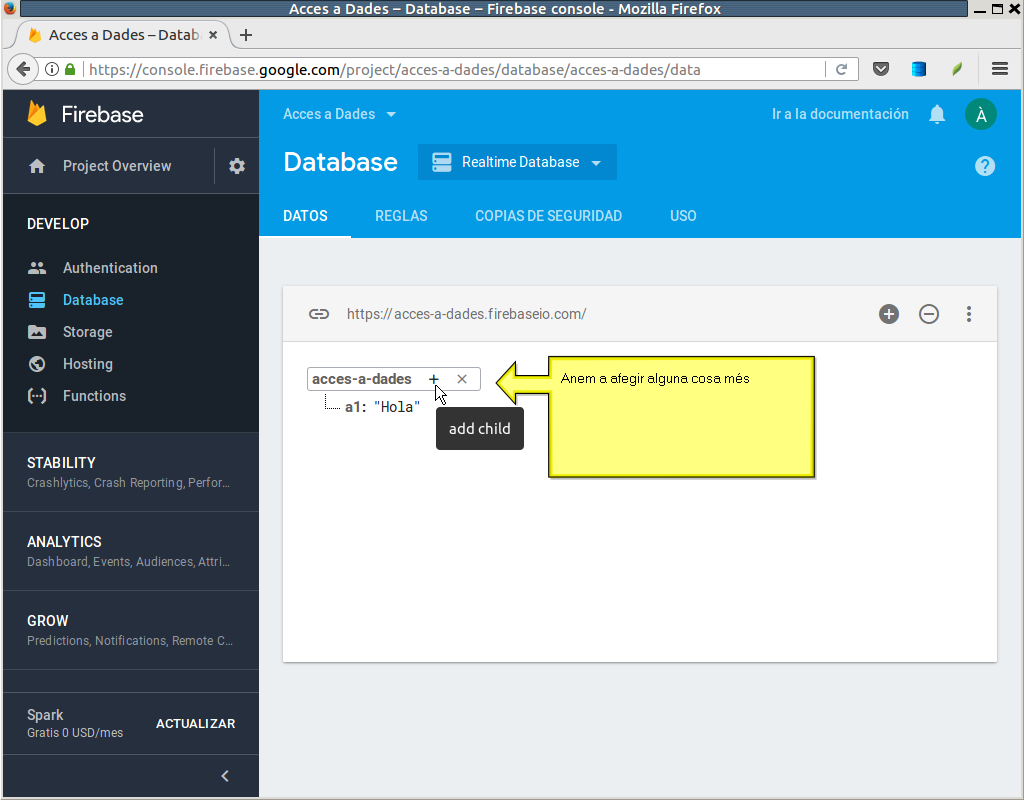
Task: Click the Database sidebar icon
Action: point(37,300)
